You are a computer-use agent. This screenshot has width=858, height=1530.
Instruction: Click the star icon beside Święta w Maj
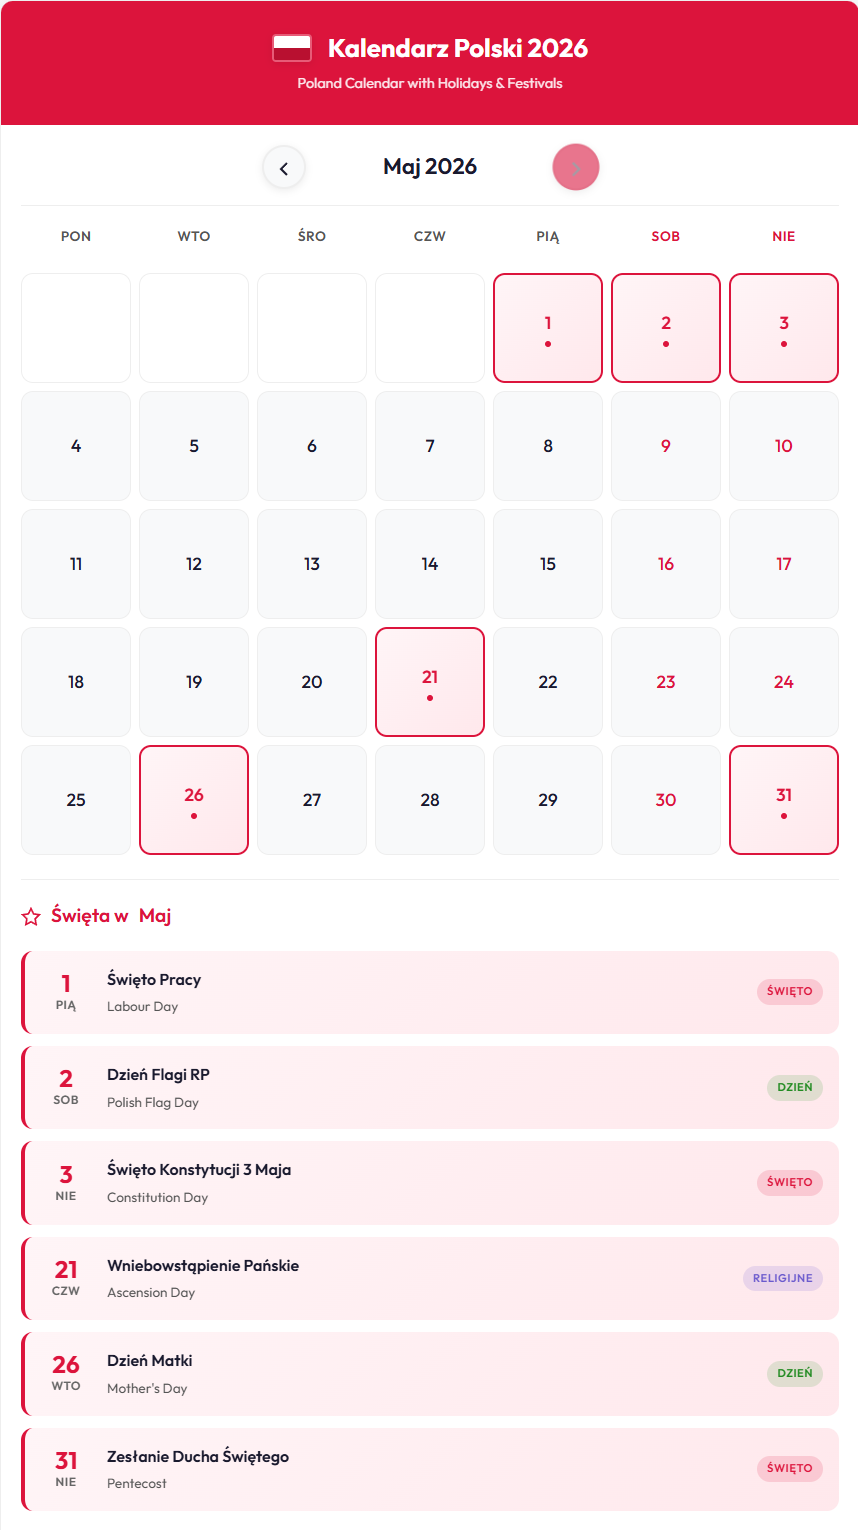[x=31, y=916]
